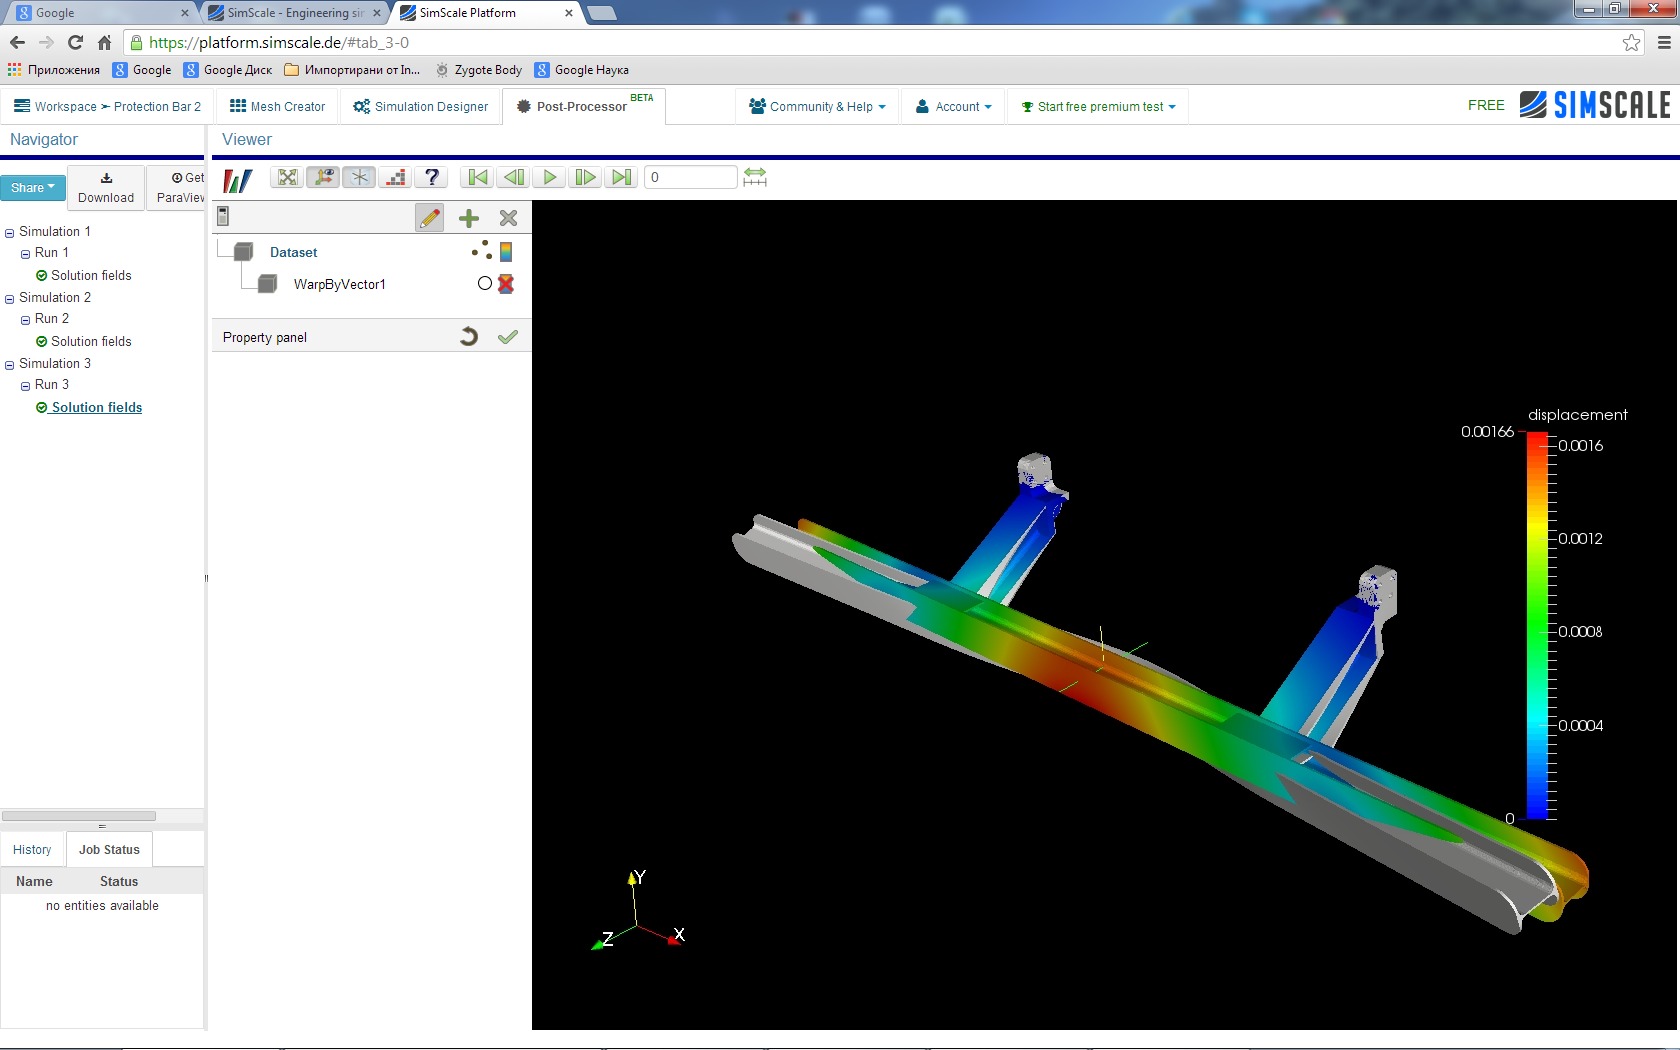The image size is (1680, 1050).
Task: Collapse the Run 1 tree node
Action: click(x=26, y=254)
